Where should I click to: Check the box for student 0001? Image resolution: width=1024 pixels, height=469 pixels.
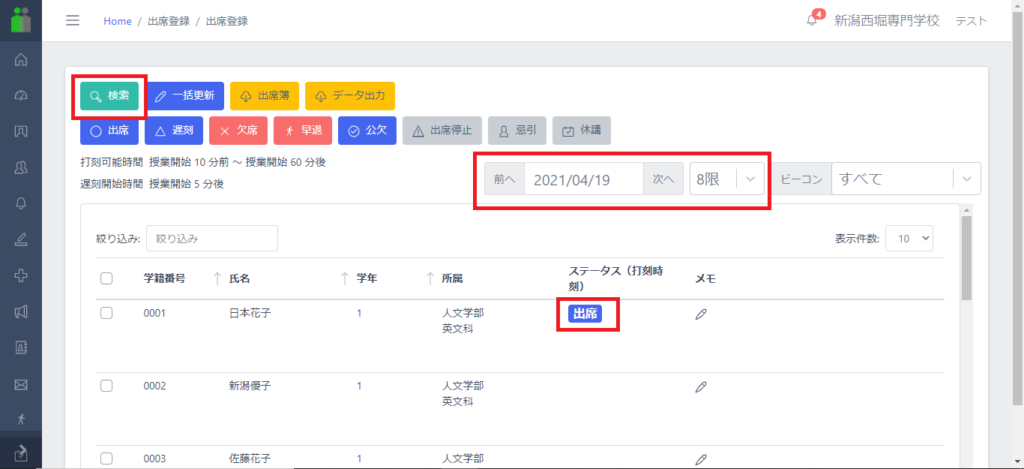click(x=106, y=313)
